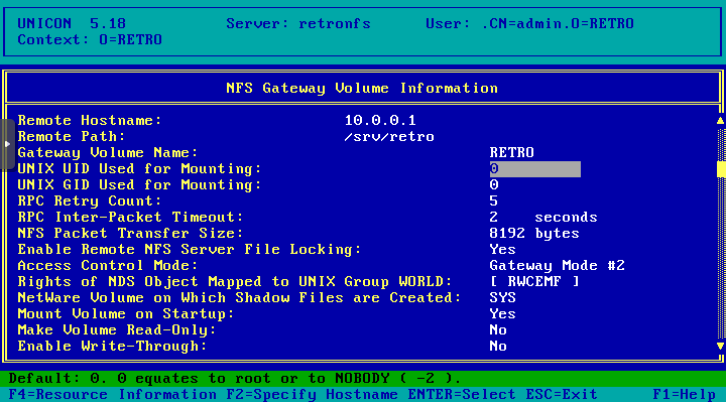The image size is (726, 402).
Task: Click the Server: retronfs header text
Action: 299,24
